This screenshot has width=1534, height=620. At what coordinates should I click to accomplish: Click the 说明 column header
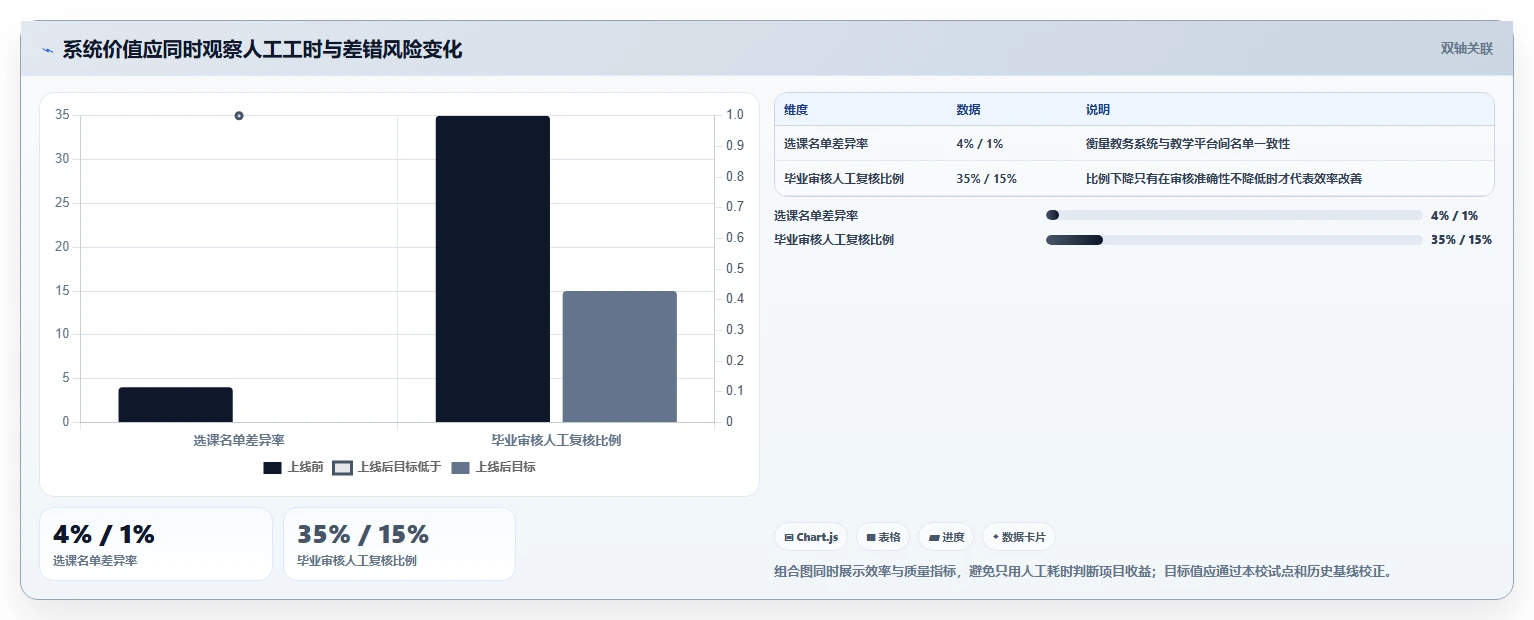(1098, 110)
